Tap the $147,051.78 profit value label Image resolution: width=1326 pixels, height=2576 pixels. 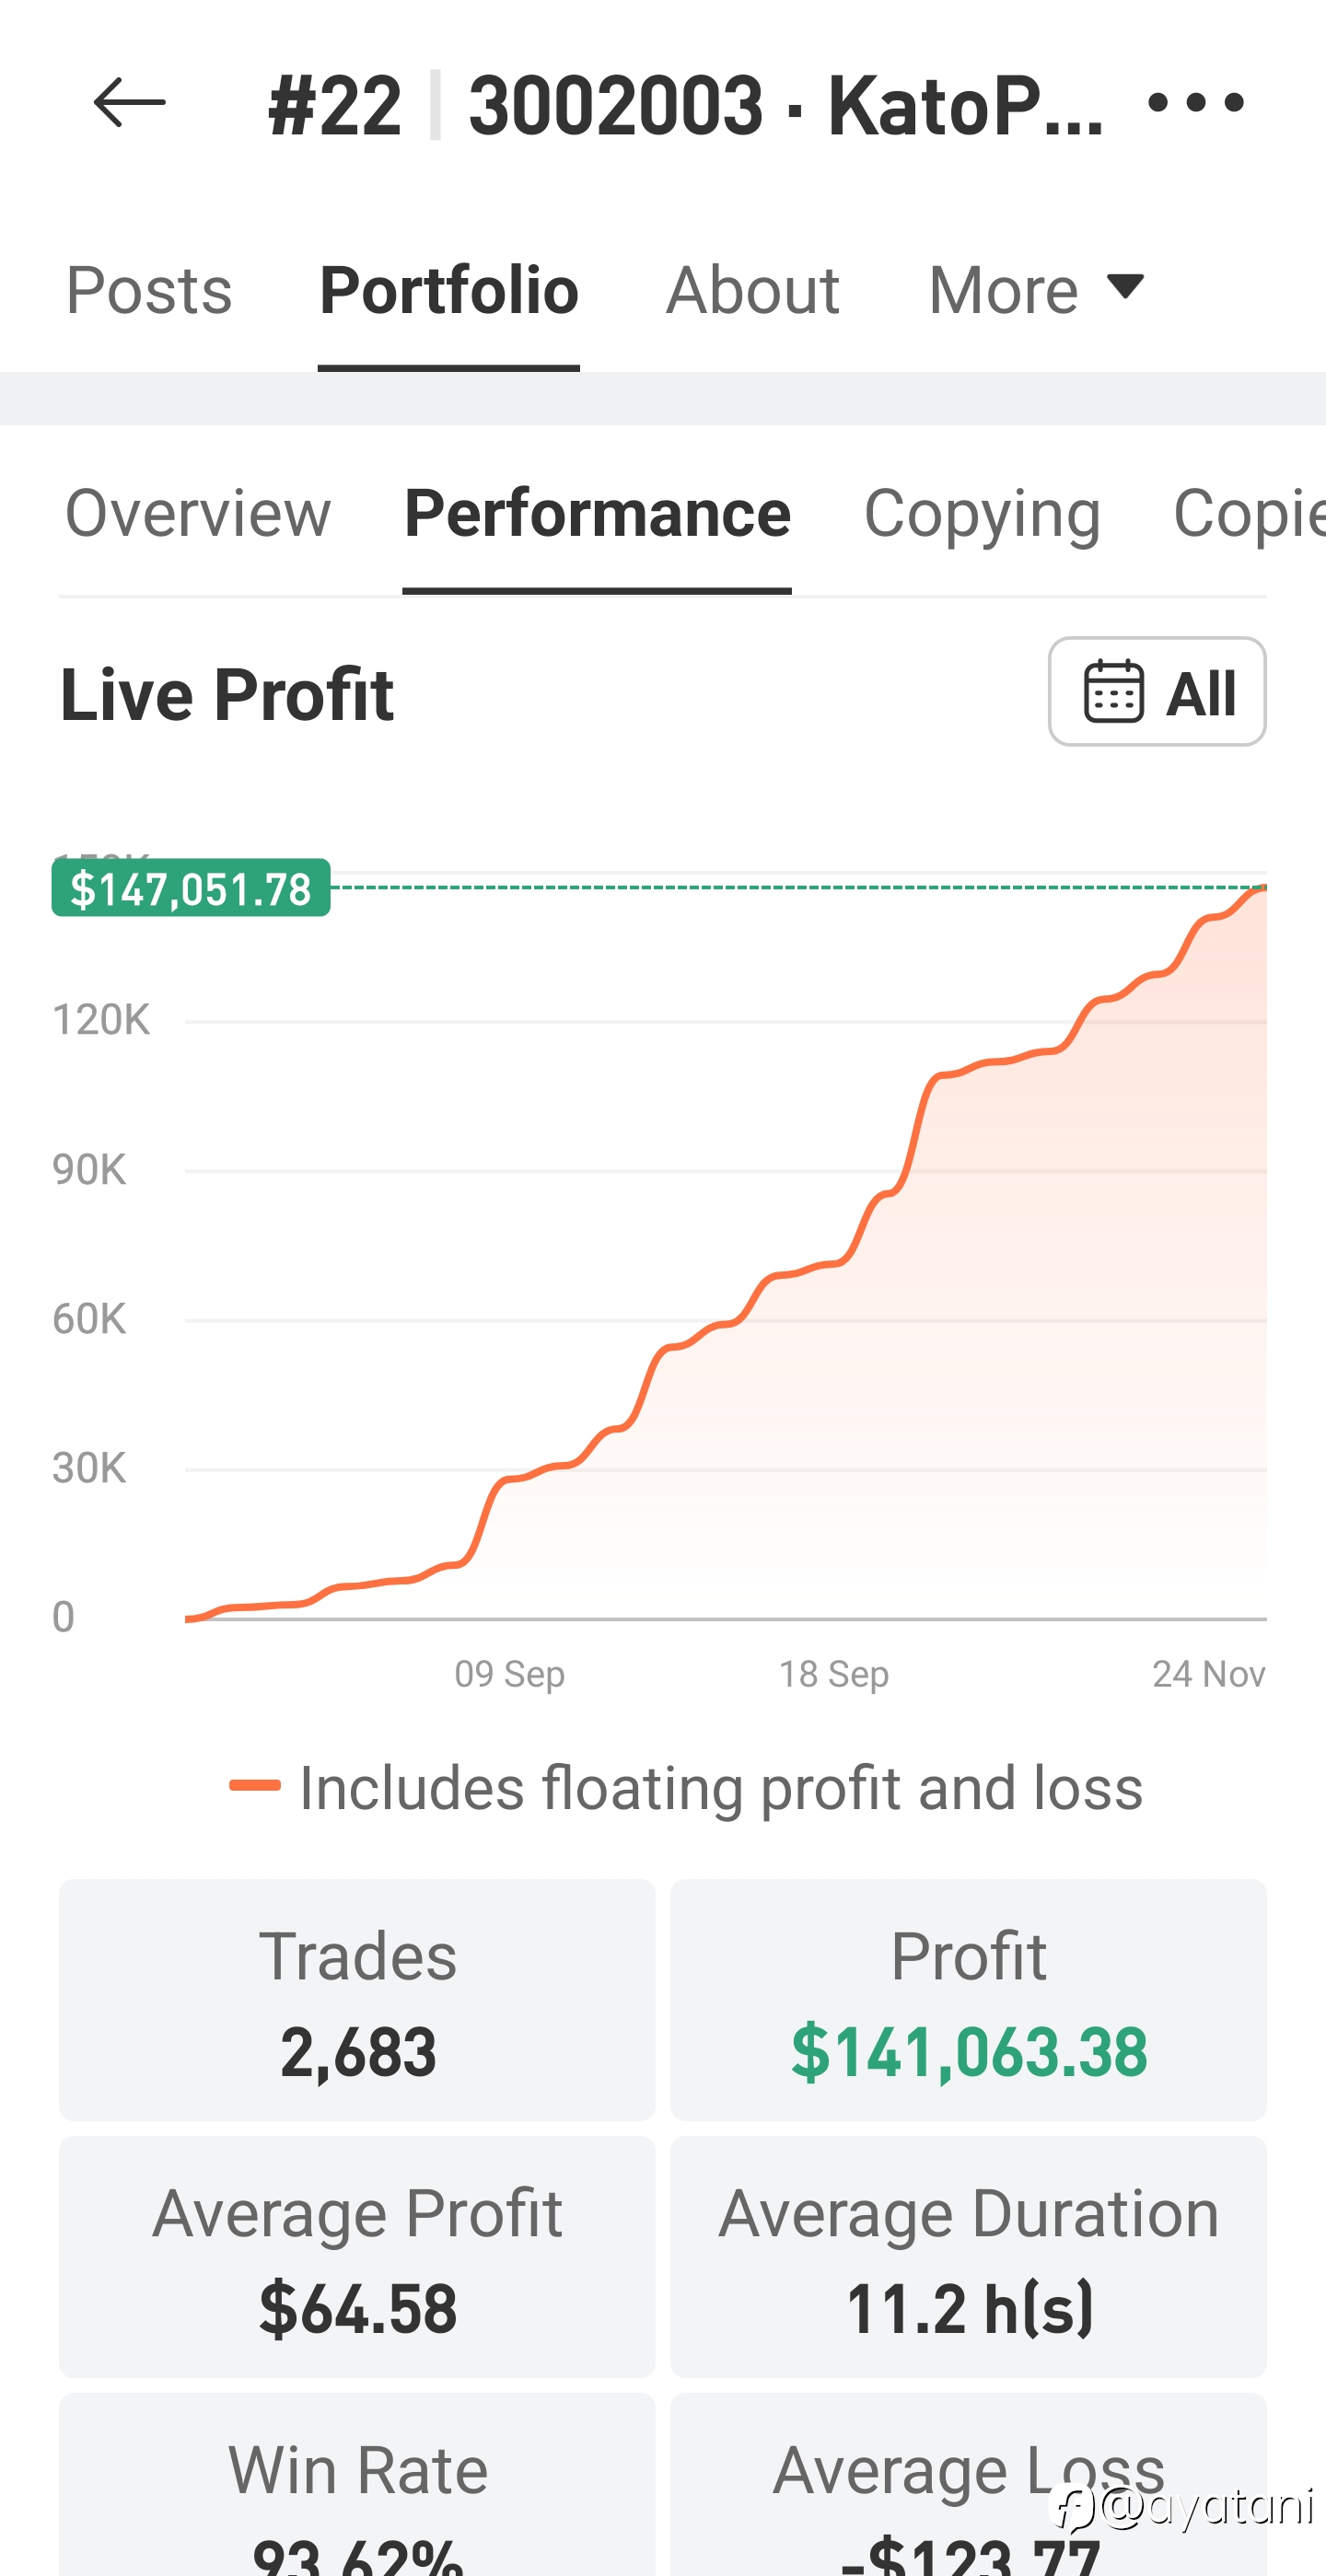(191, 888)
